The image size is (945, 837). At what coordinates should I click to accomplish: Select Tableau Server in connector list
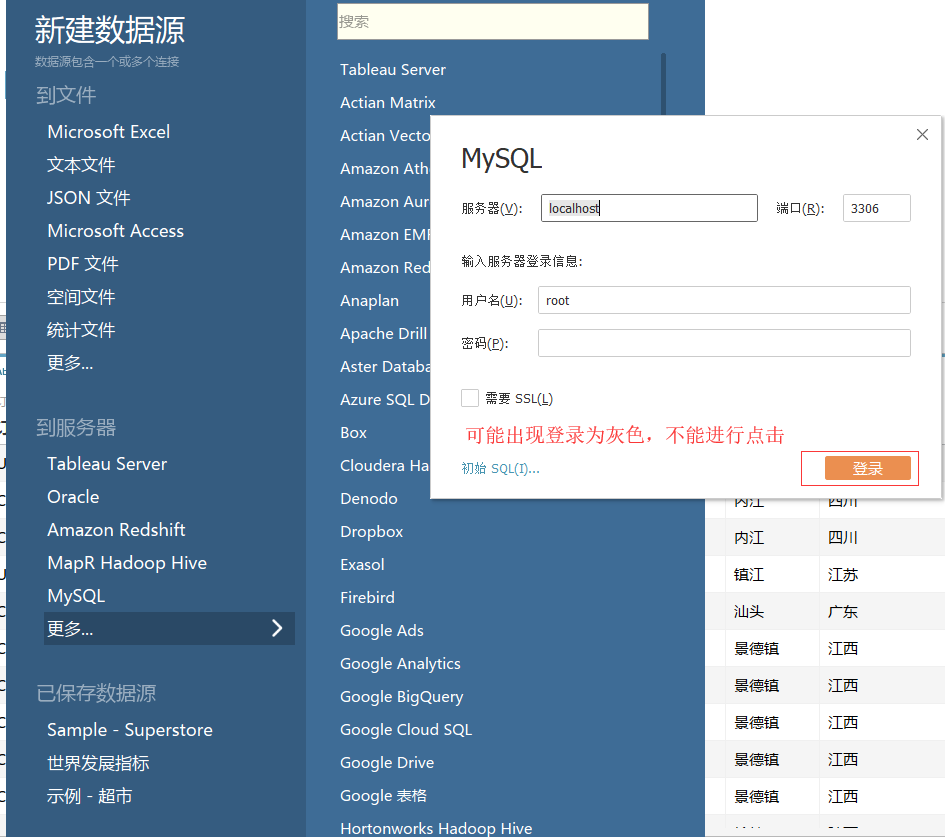coord(392,69)
